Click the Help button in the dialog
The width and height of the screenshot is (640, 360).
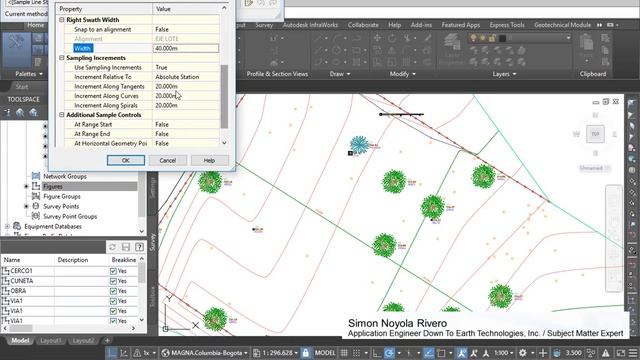click(209, 160)
